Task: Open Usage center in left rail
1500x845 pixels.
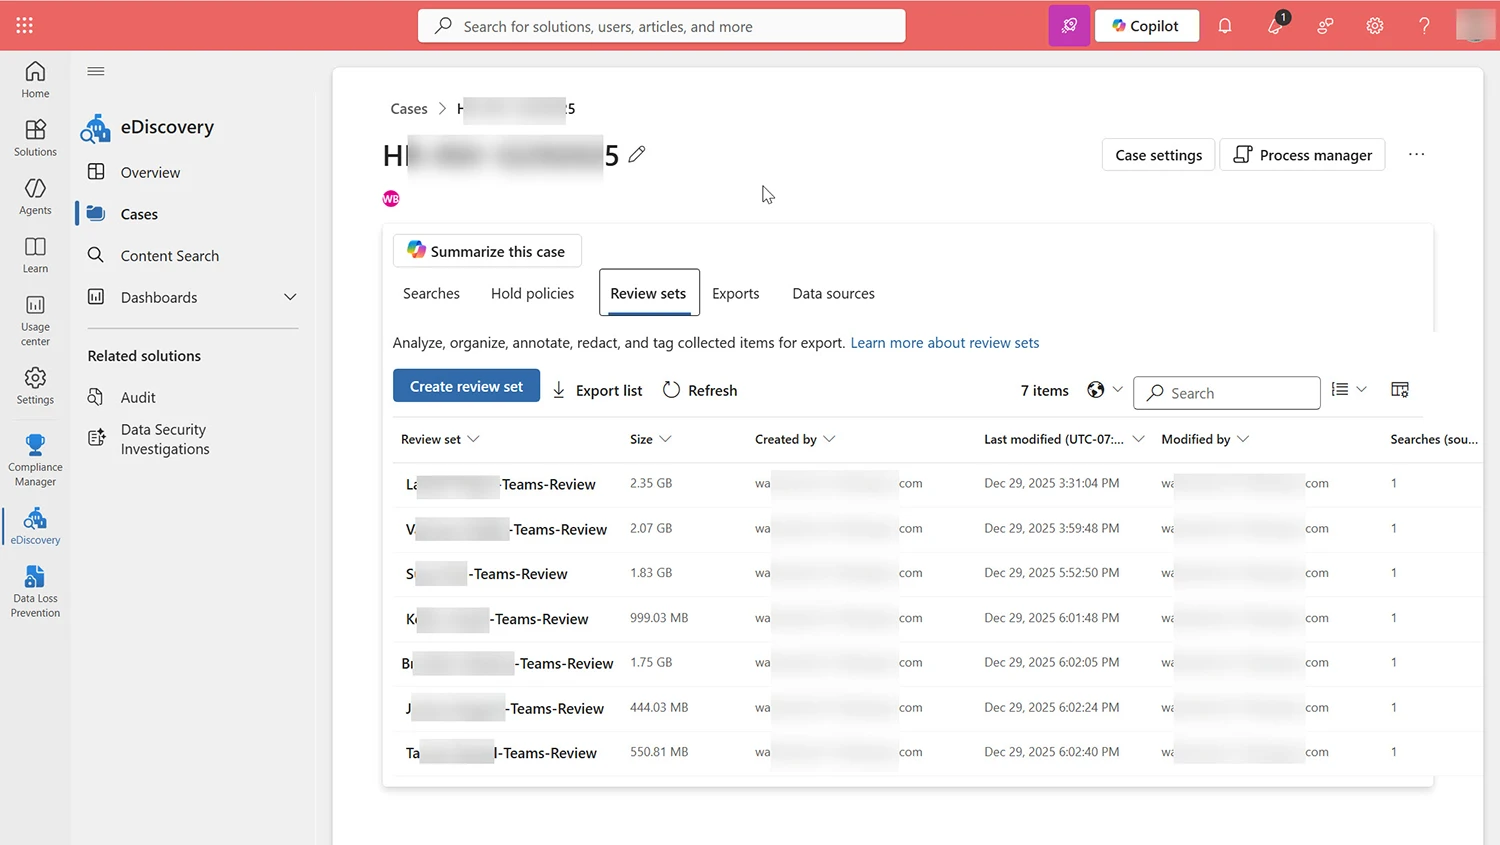Action: click(35, 320)
